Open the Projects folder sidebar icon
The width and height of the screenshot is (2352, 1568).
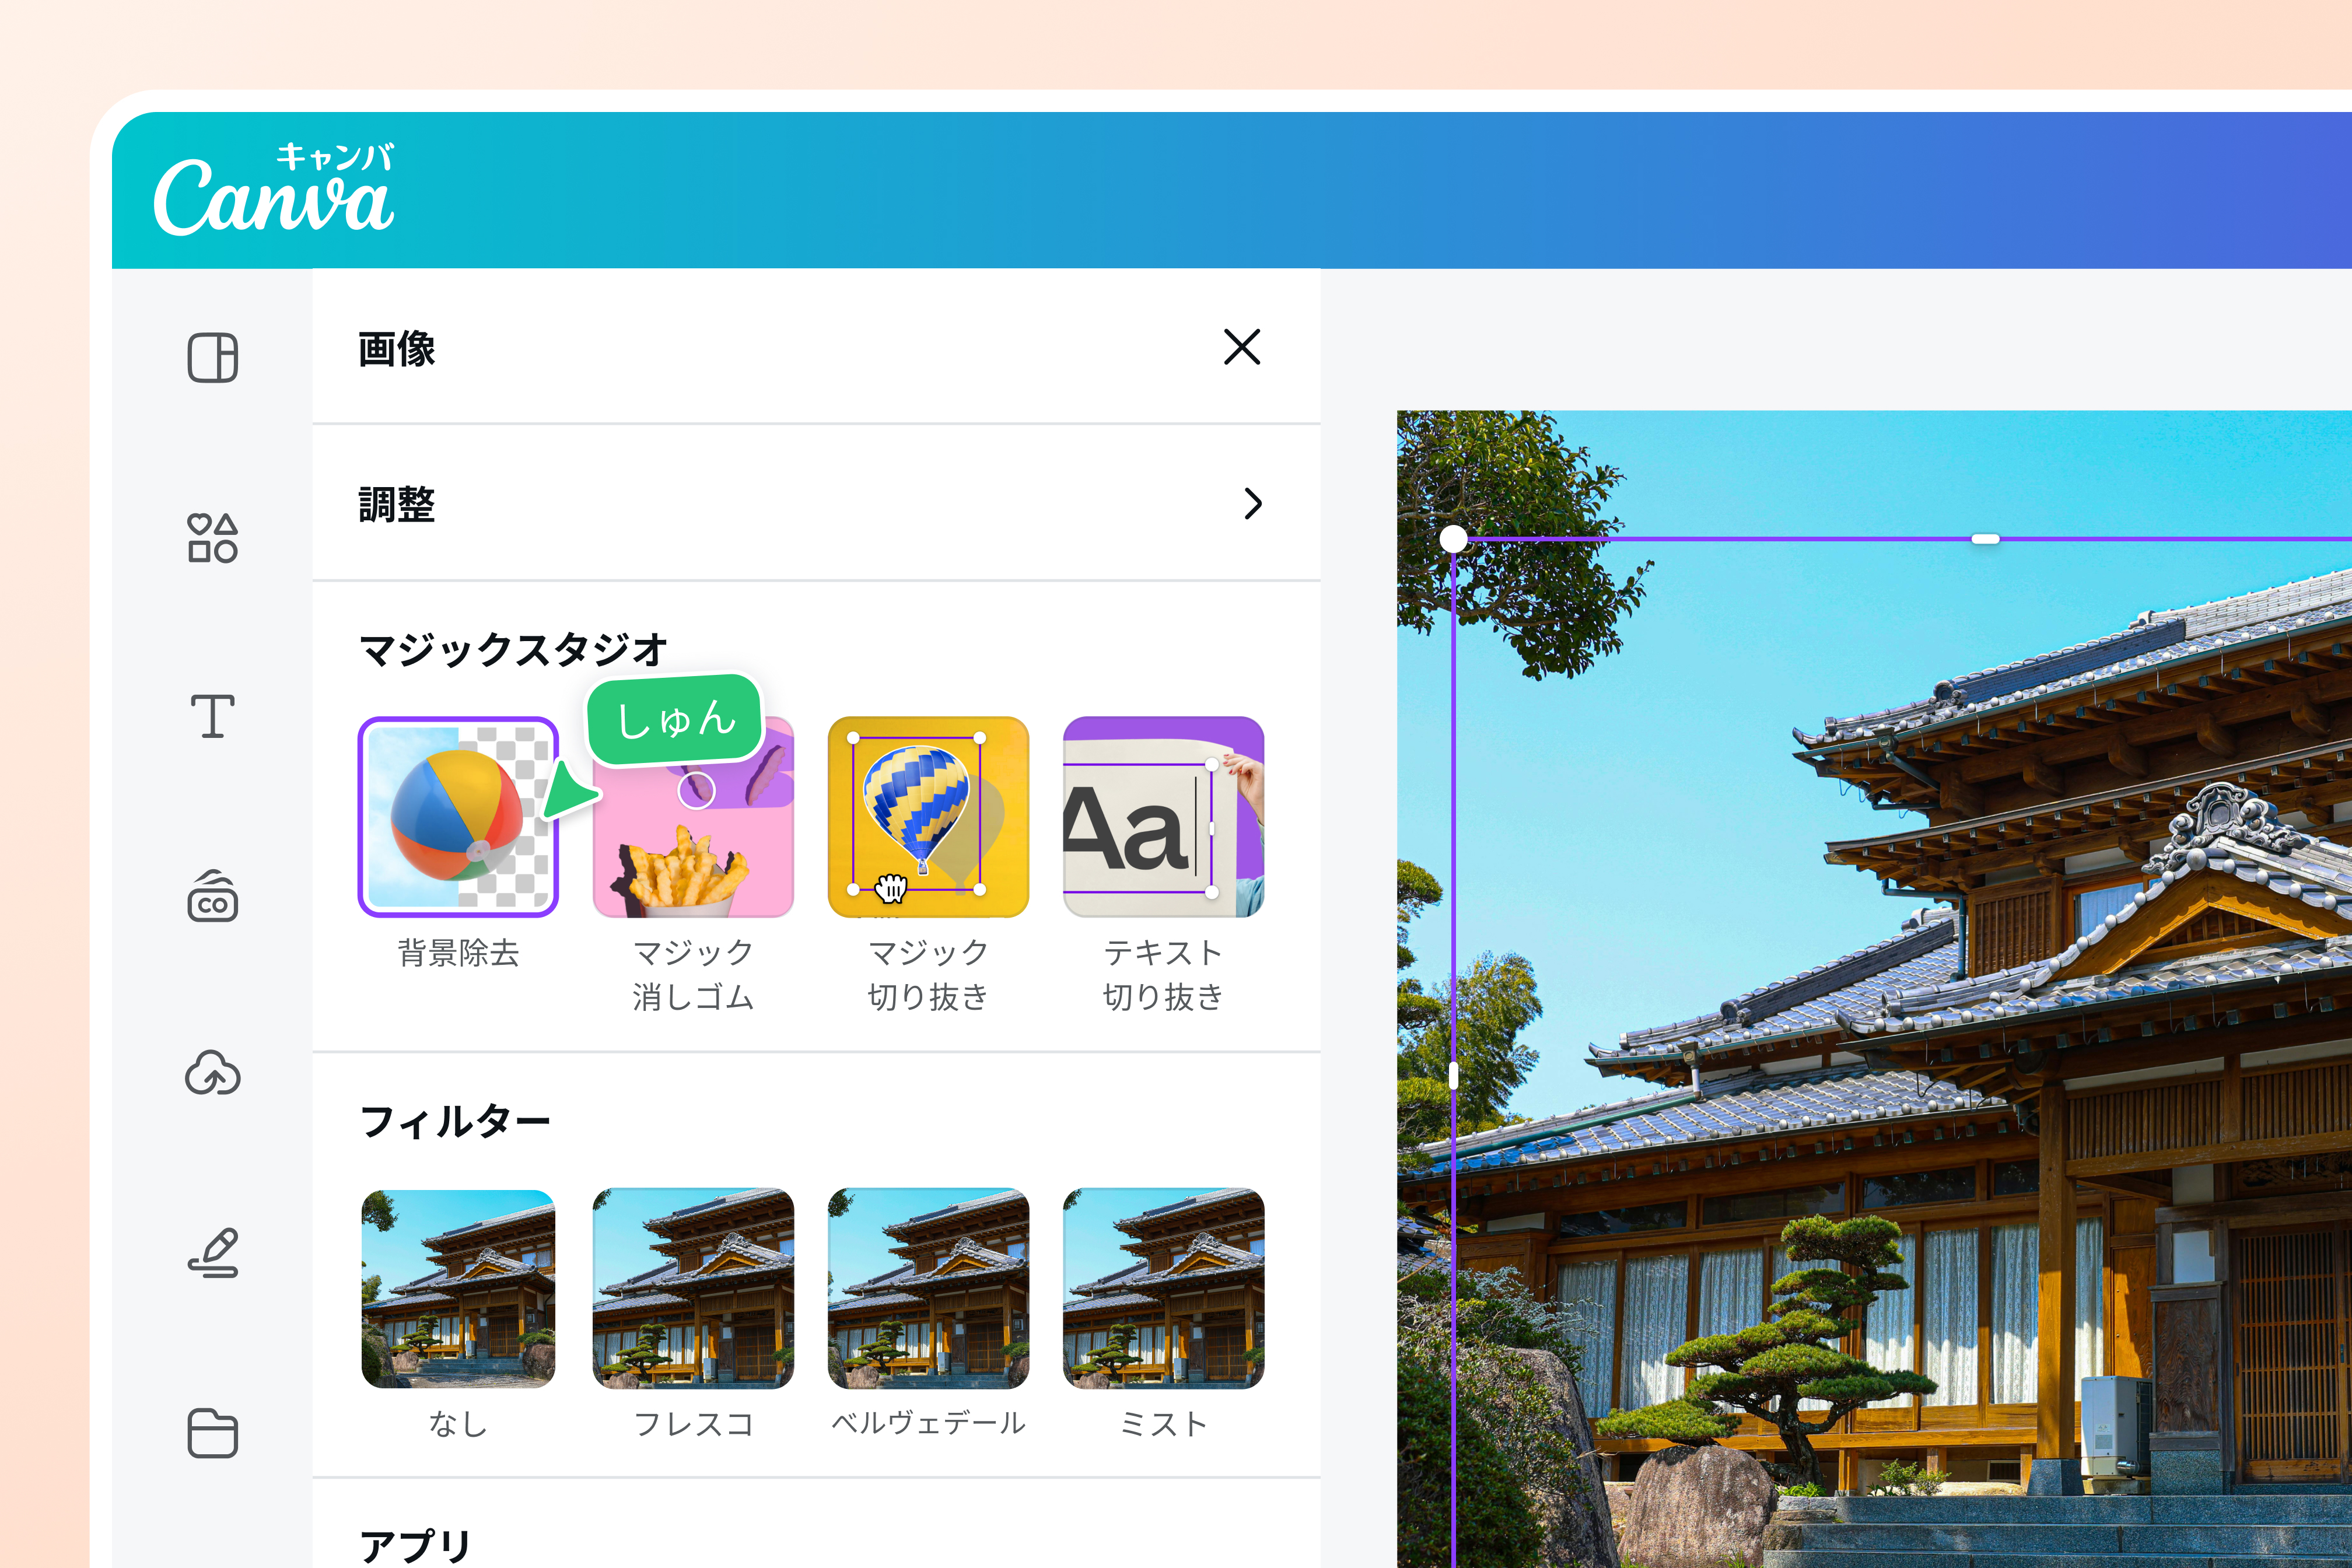coord(212,1433)
